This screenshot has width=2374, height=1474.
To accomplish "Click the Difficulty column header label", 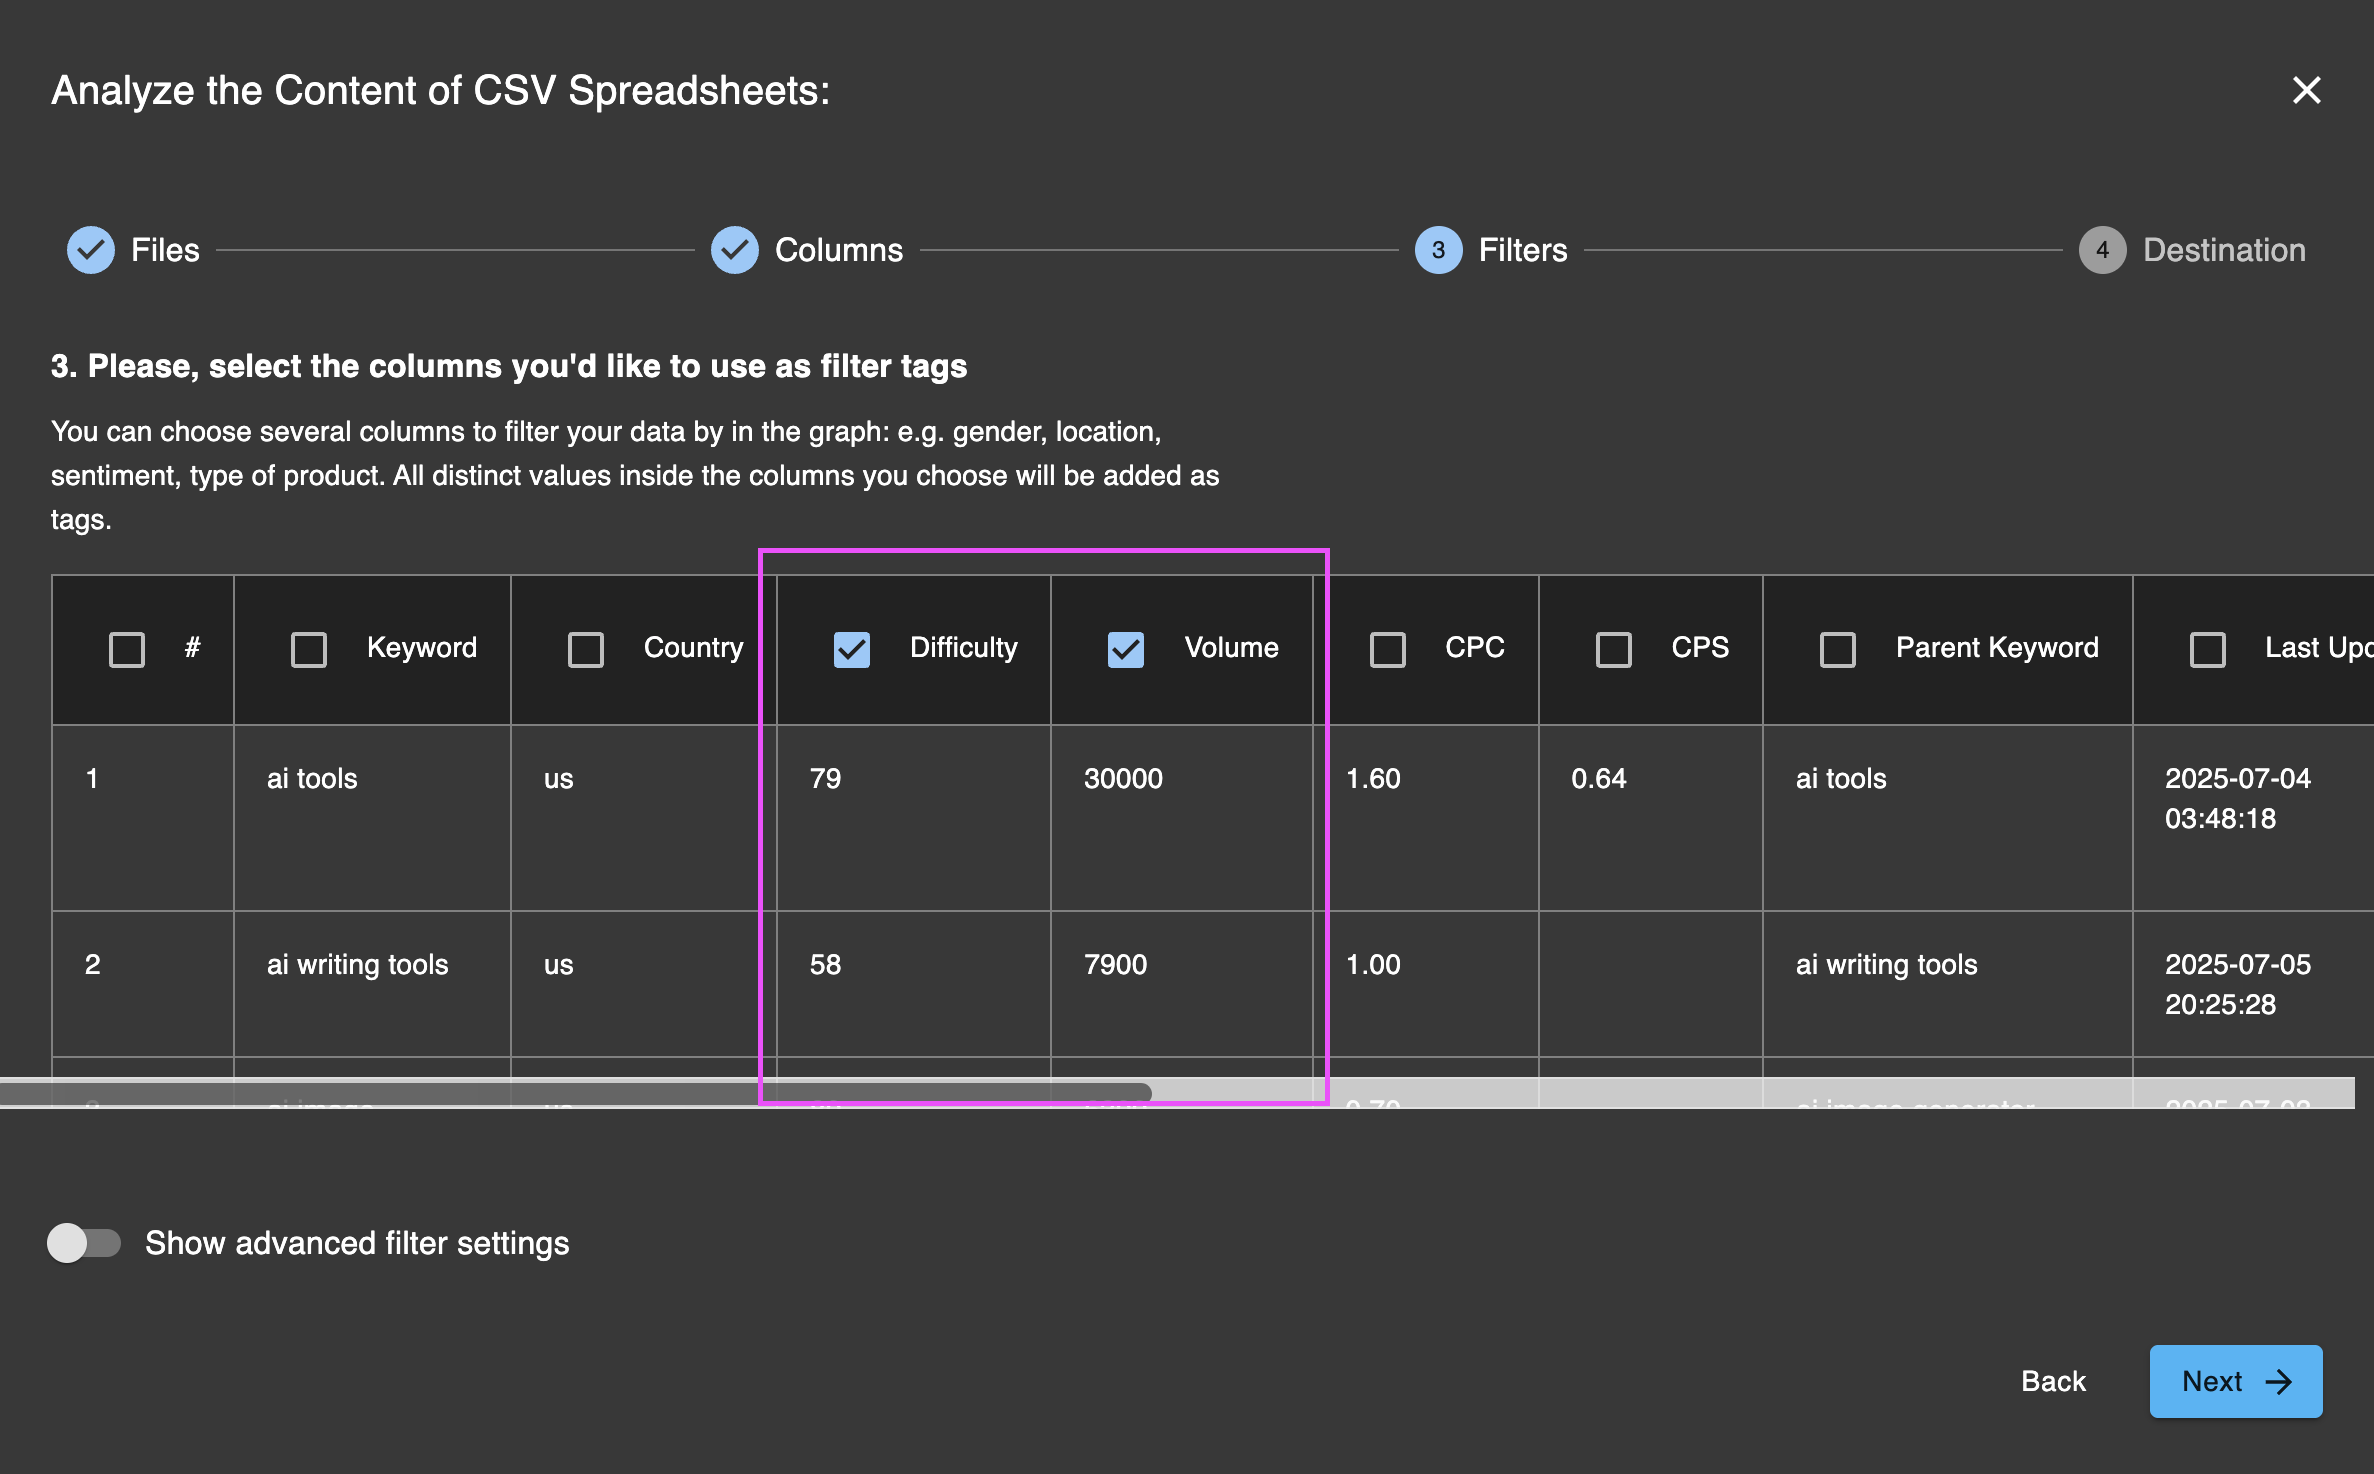I will point(963,647).
